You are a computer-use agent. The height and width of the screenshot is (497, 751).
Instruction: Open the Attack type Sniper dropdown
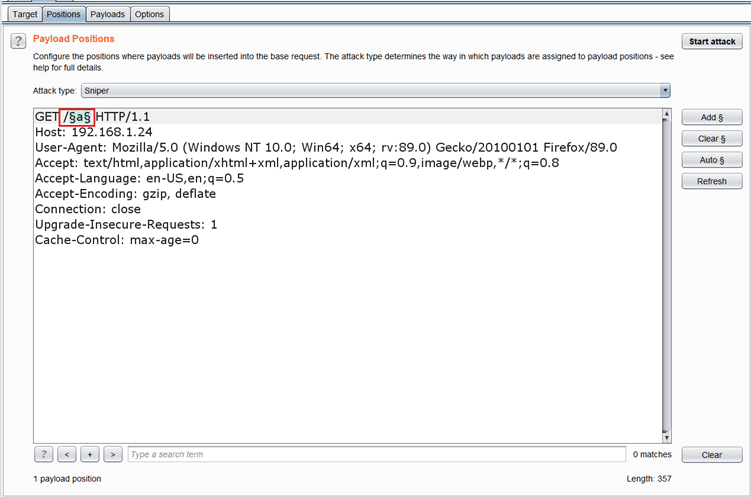(x=375, y=91)
